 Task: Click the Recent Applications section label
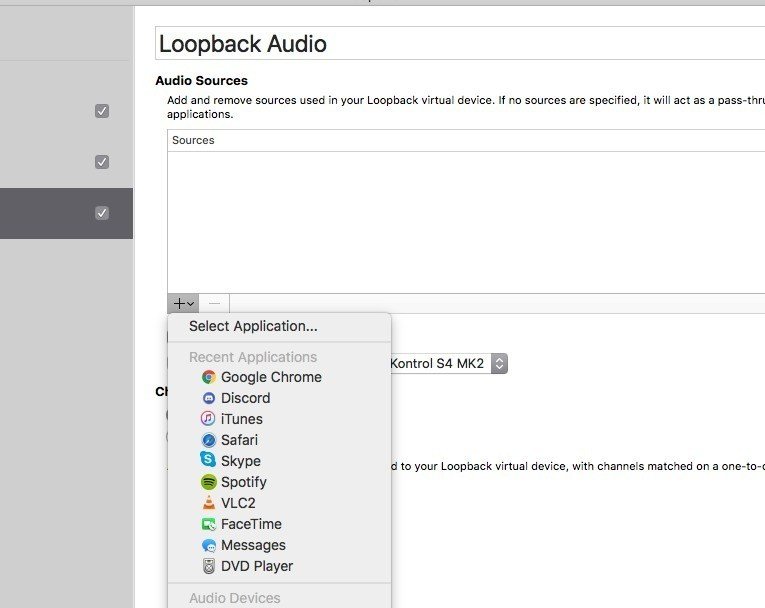point(253,357)
